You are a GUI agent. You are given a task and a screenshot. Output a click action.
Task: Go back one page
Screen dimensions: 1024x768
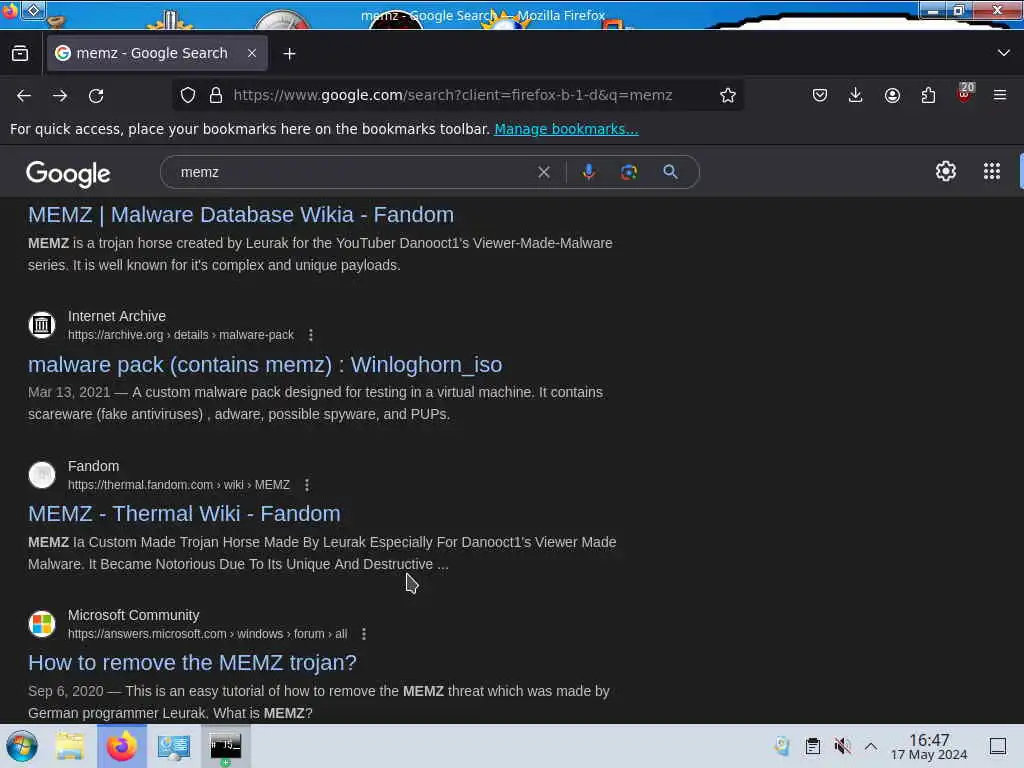[x=24, y=95]
